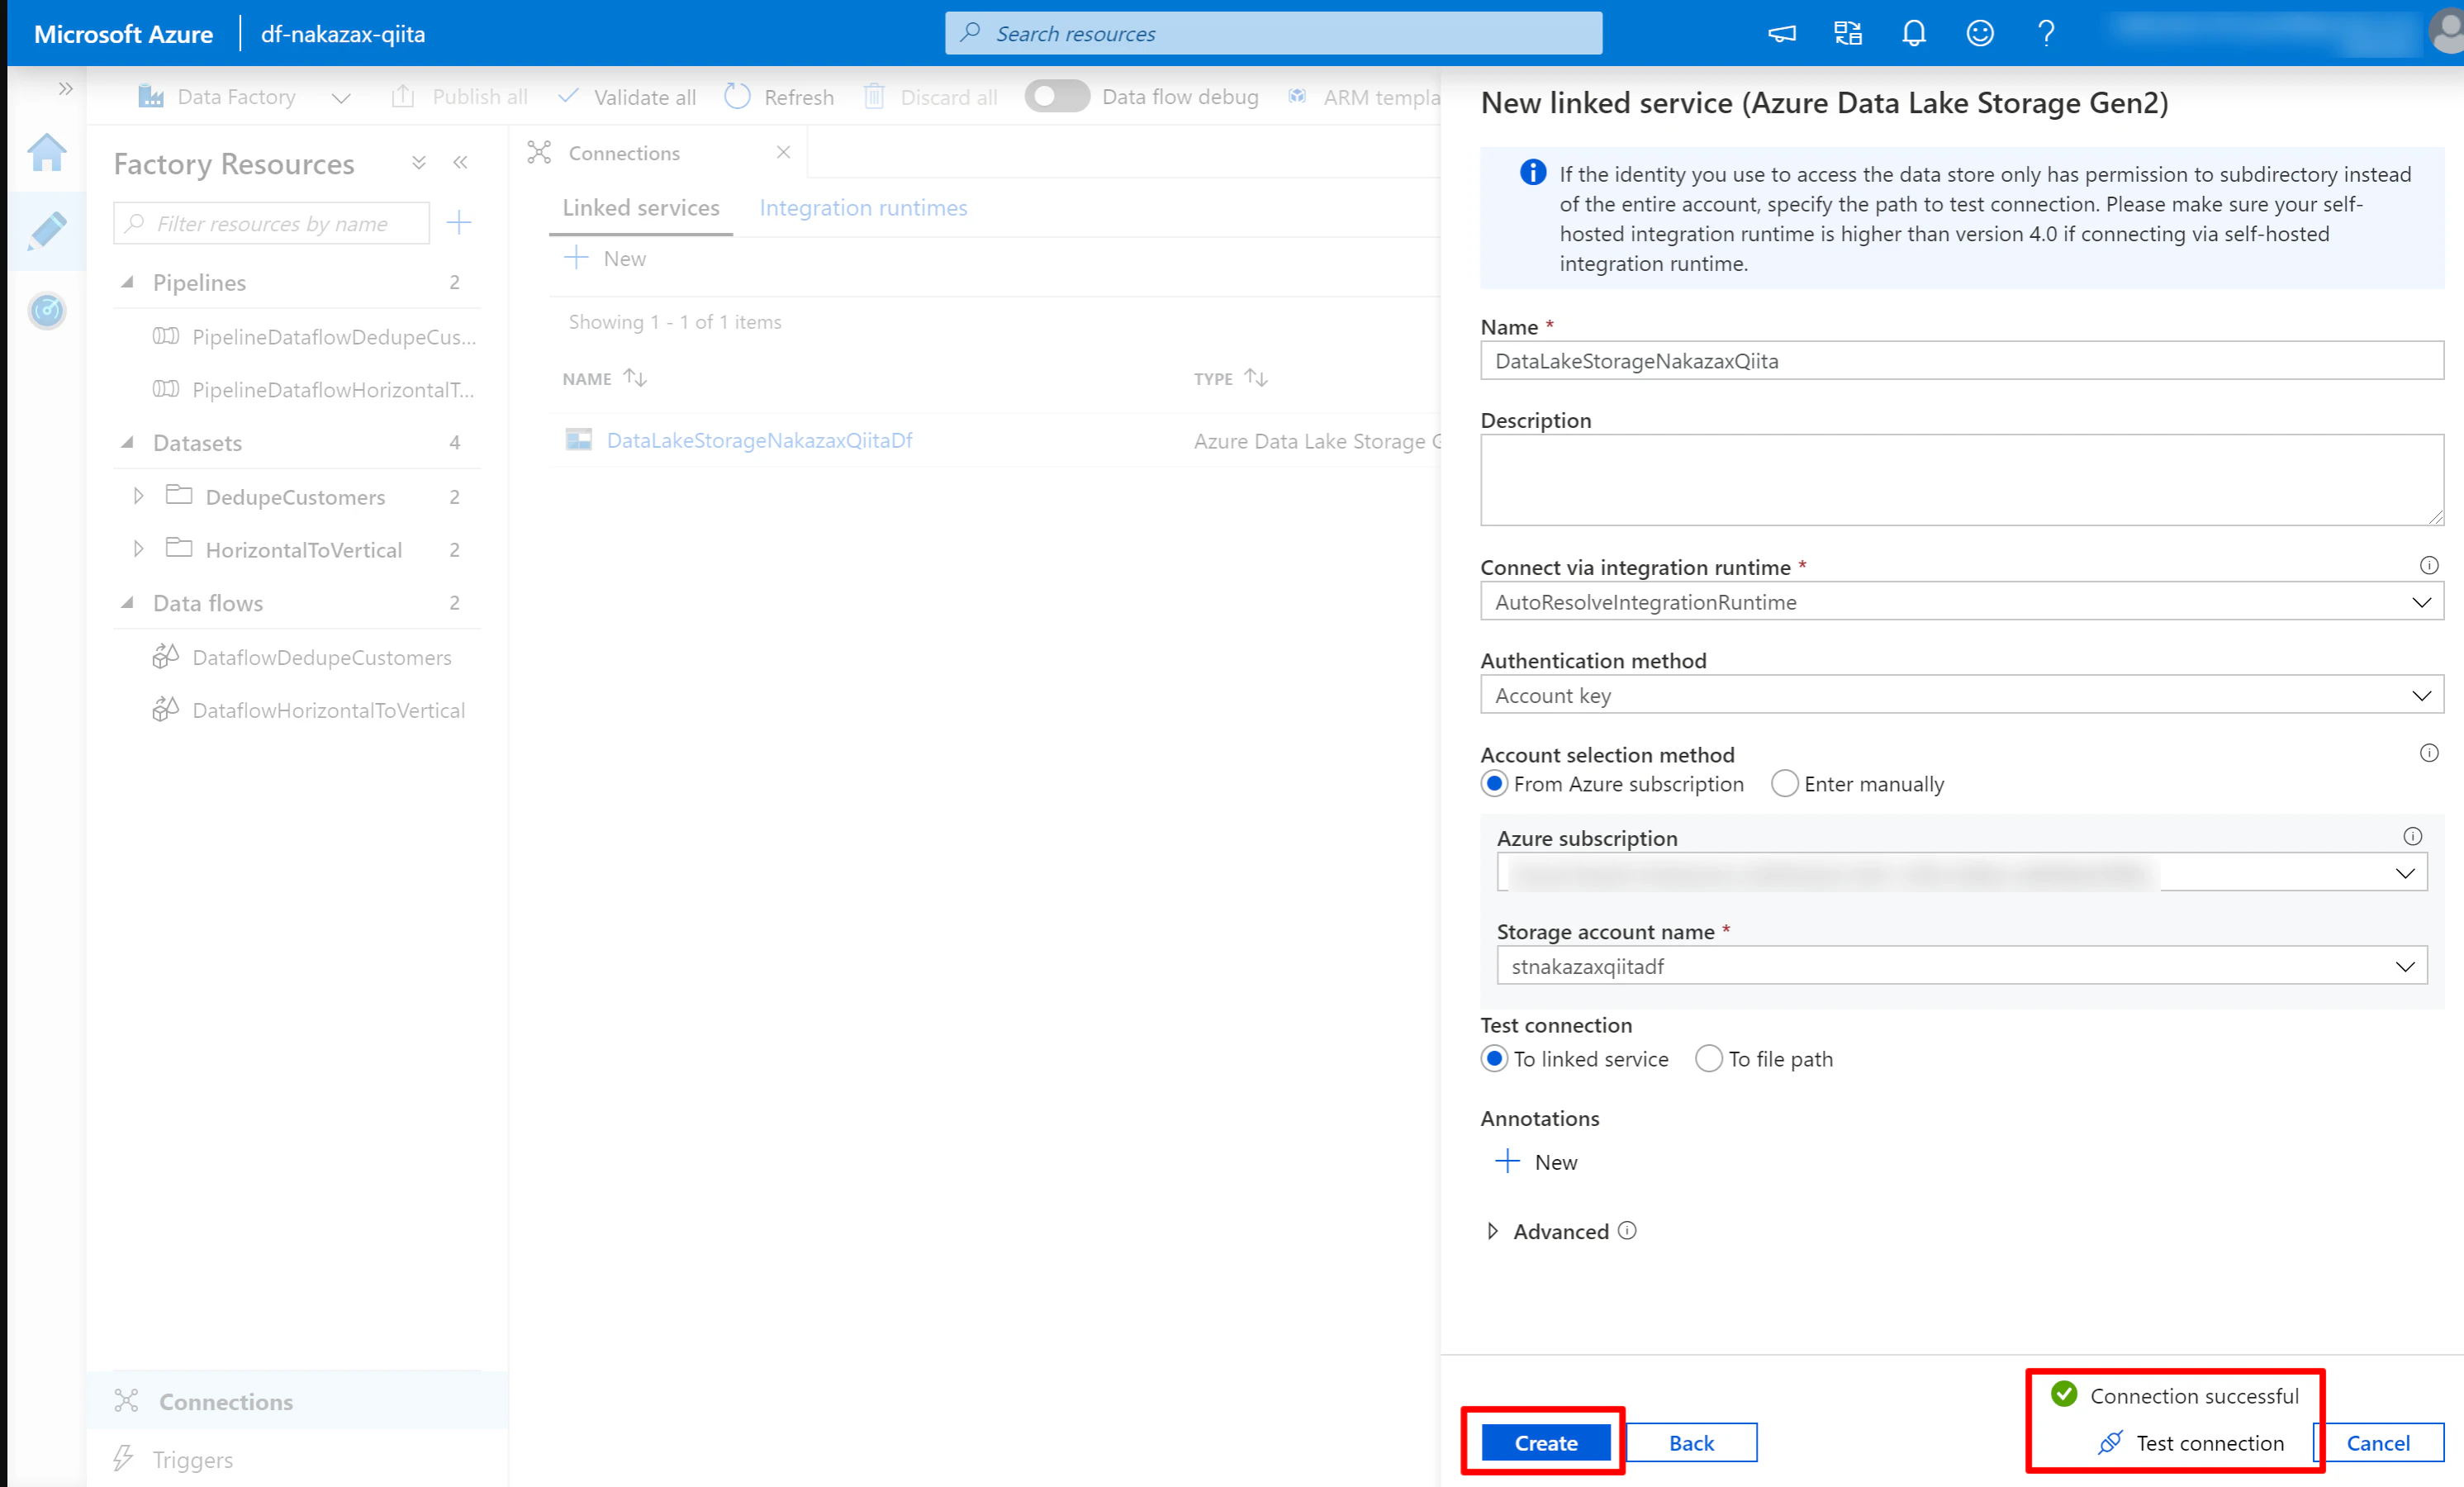Switch to Linked services tab
This screenshot has height=1487, width=2464.
point(641,208)
